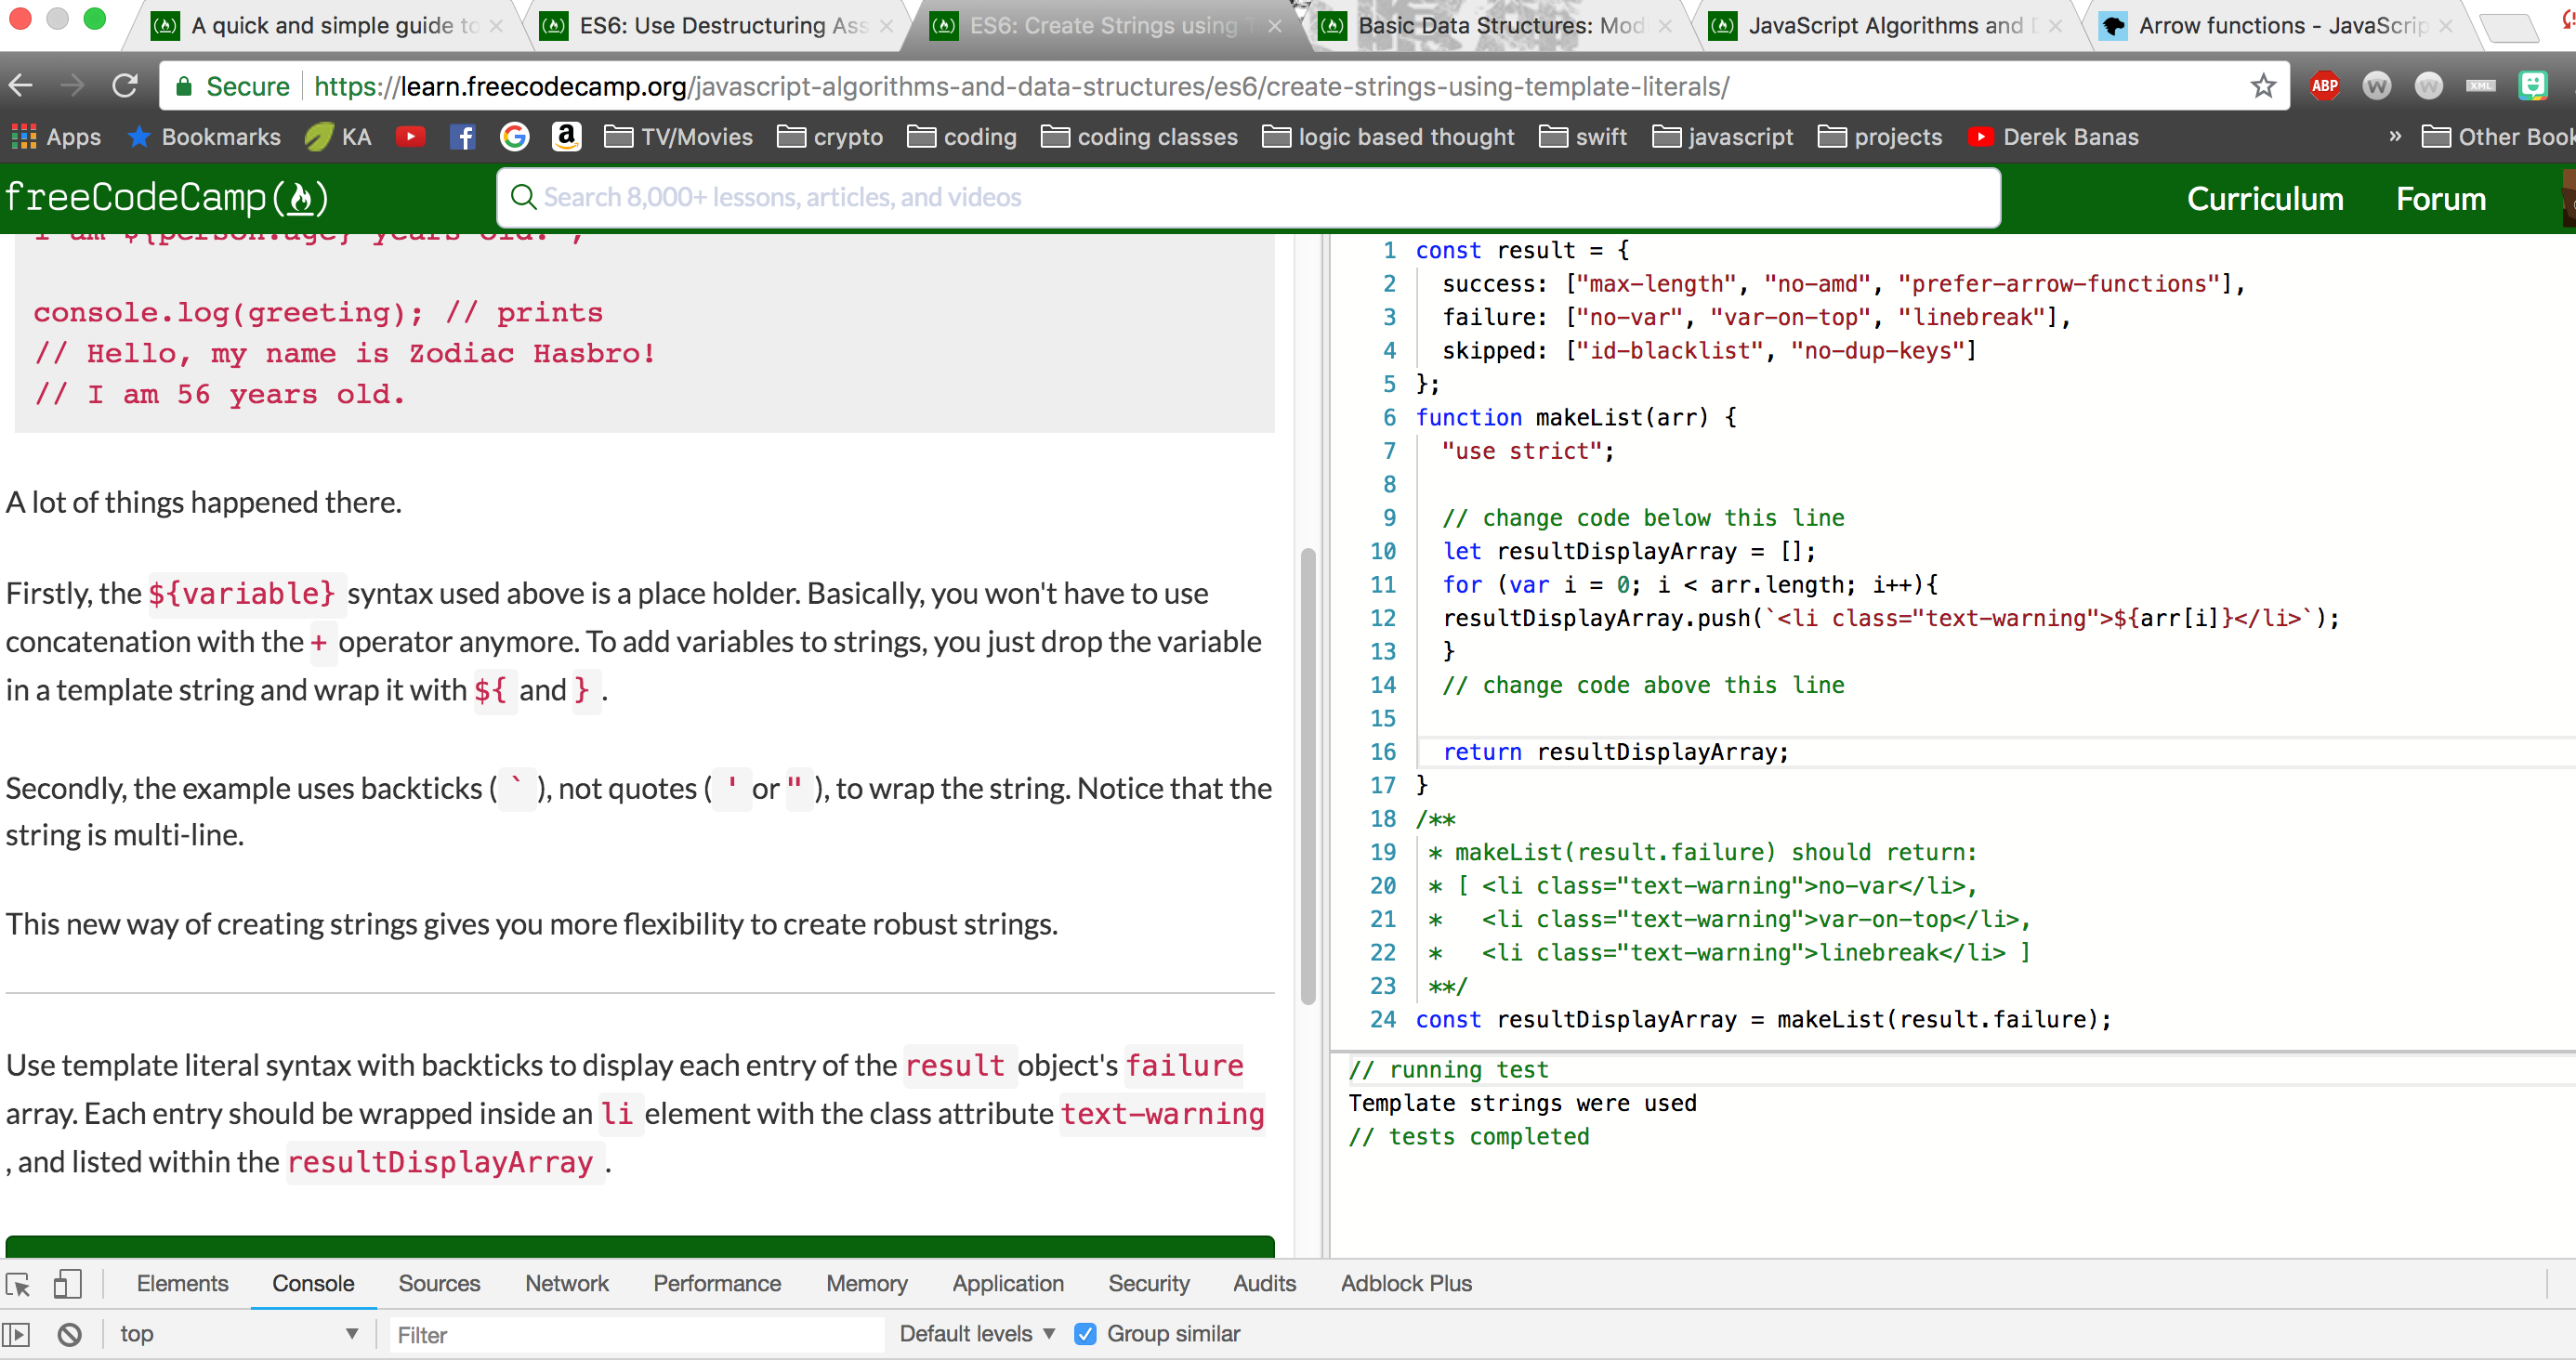This screenshot has height=1360, width=2576.
Task: Switch to the Sources DevTools tab
Action: 439,1284
